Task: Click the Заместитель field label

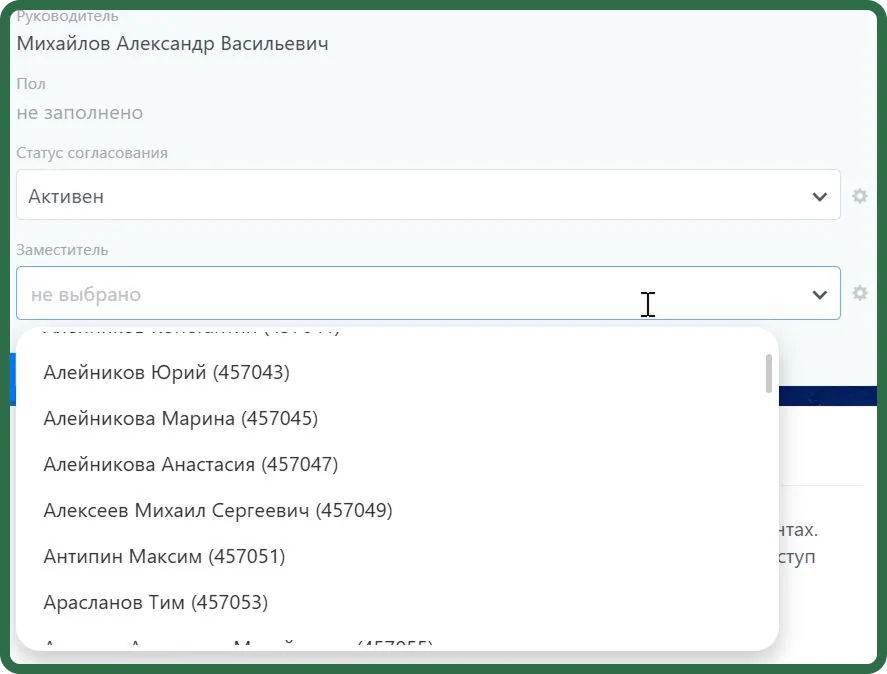Action: tap(62, 250)
